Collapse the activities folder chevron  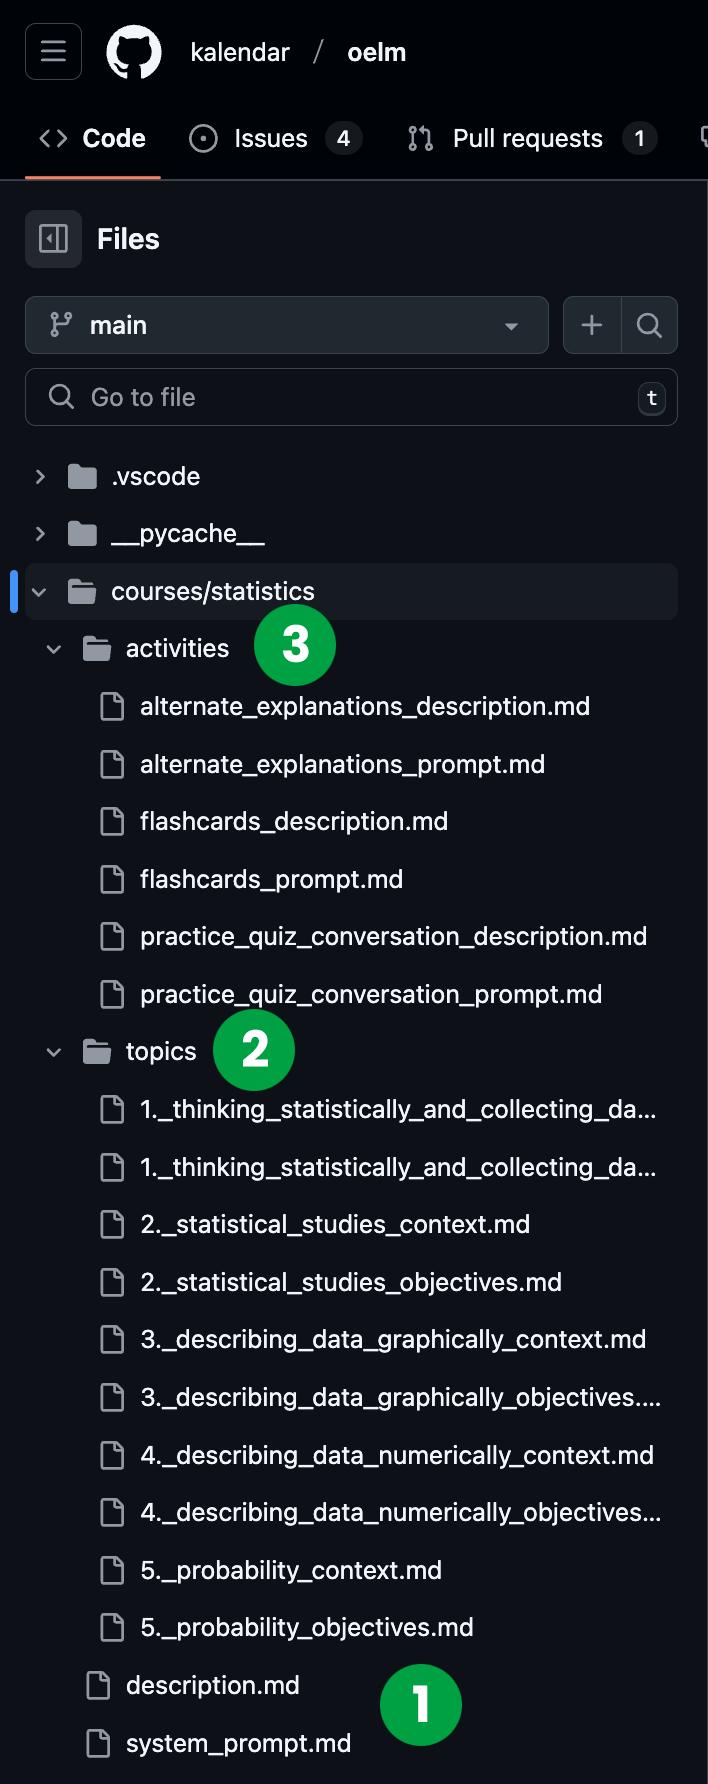[54, 649]
